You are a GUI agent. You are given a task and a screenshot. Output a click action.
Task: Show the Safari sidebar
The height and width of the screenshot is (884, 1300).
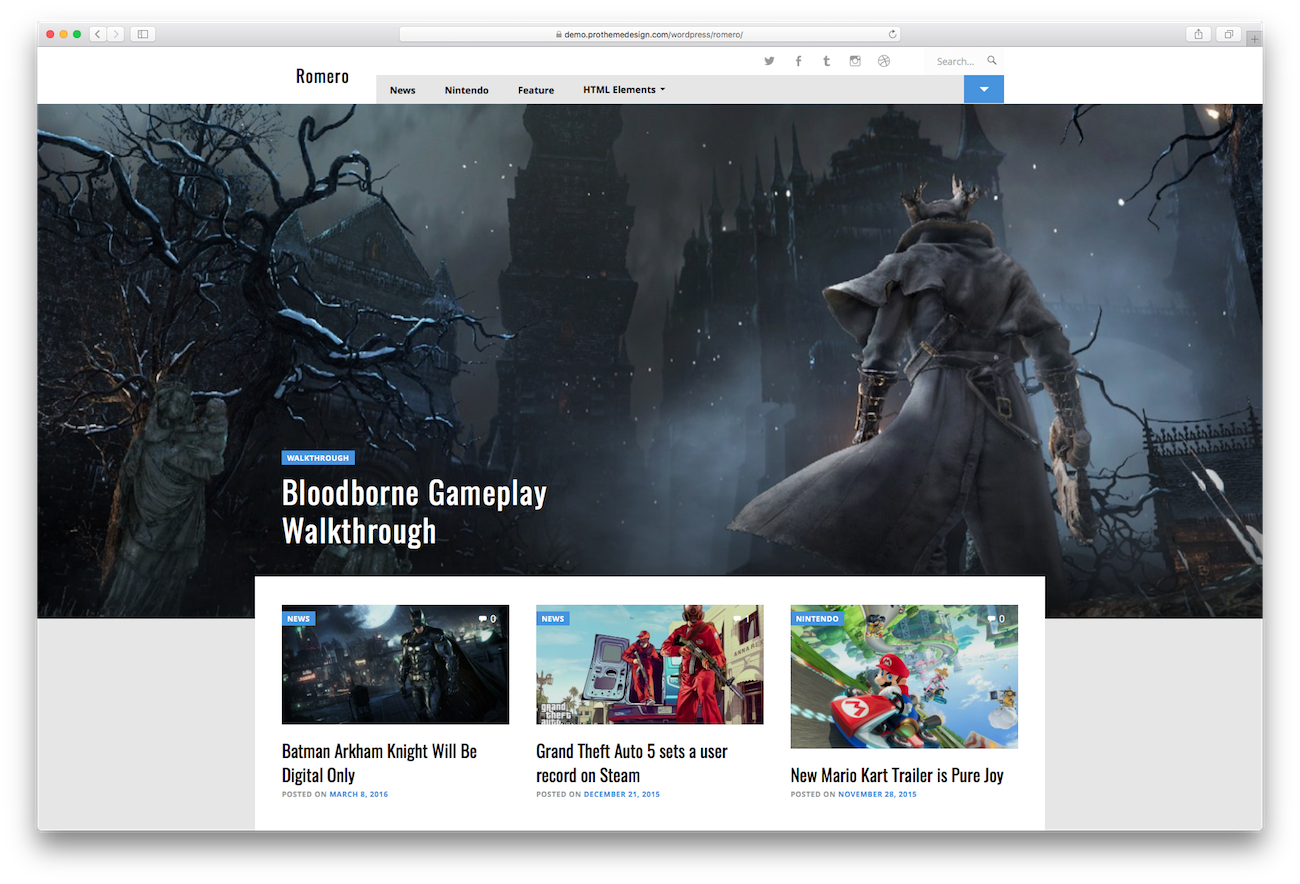click(143, 34)
